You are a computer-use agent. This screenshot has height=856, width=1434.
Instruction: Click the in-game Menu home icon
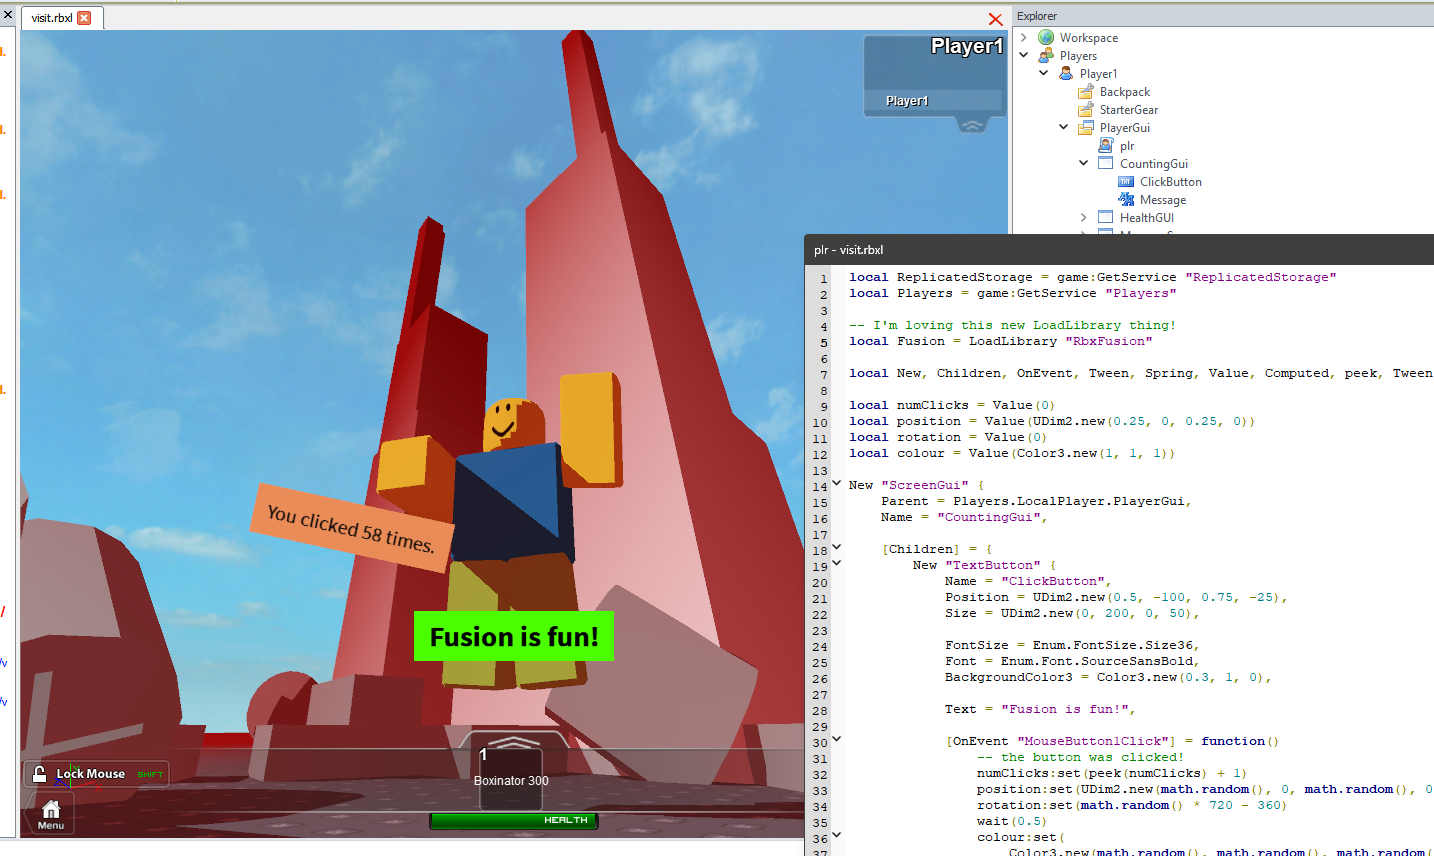point(51,808)
